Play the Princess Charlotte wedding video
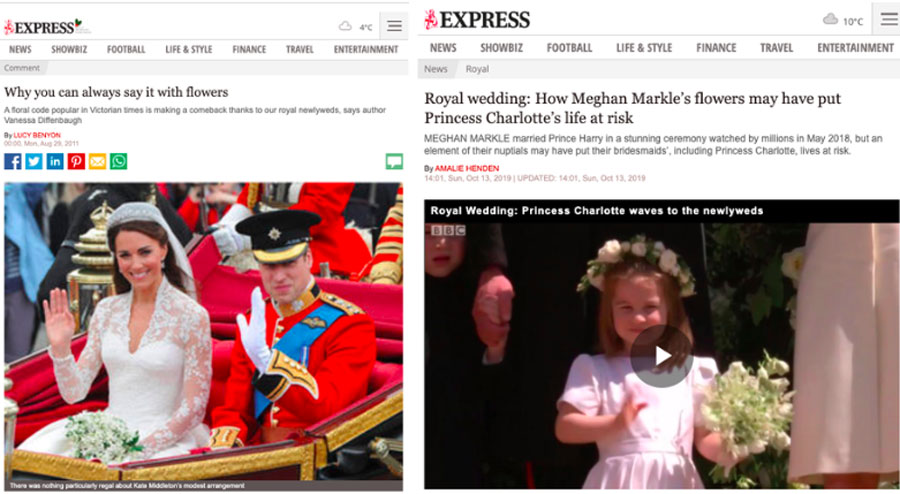Image resolution: width=900 pixels, height=494 pixels. [x=662, y=356]
